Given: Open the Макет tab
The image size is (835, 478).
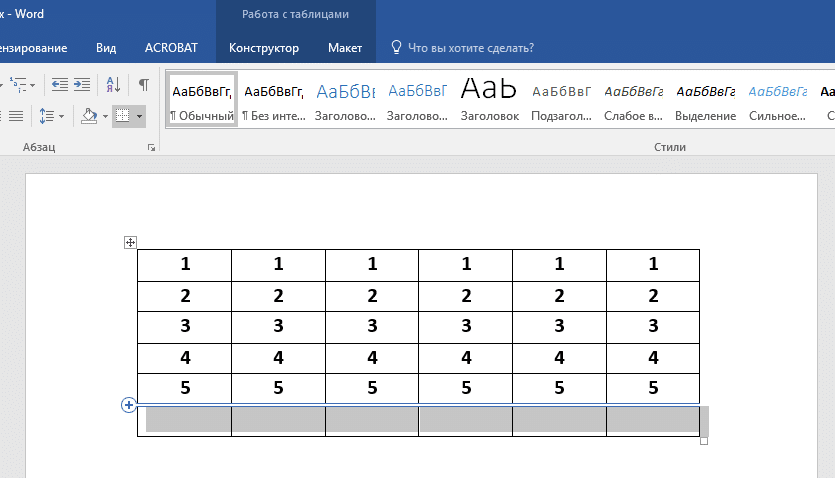Looking at the screenshot, I should pos(345,47).
